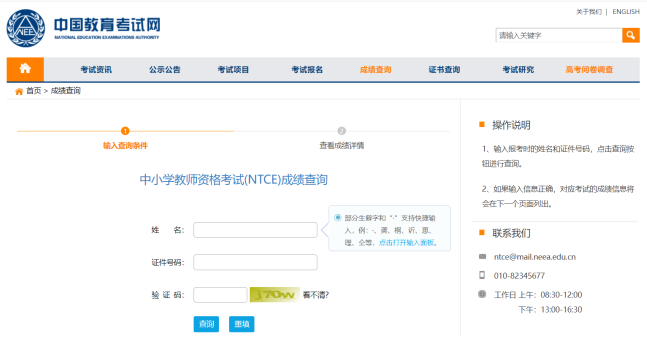Click the clock icon beside working hours
Image resolution: width=647 pixels, height=364 pixels.
(482, 294)
